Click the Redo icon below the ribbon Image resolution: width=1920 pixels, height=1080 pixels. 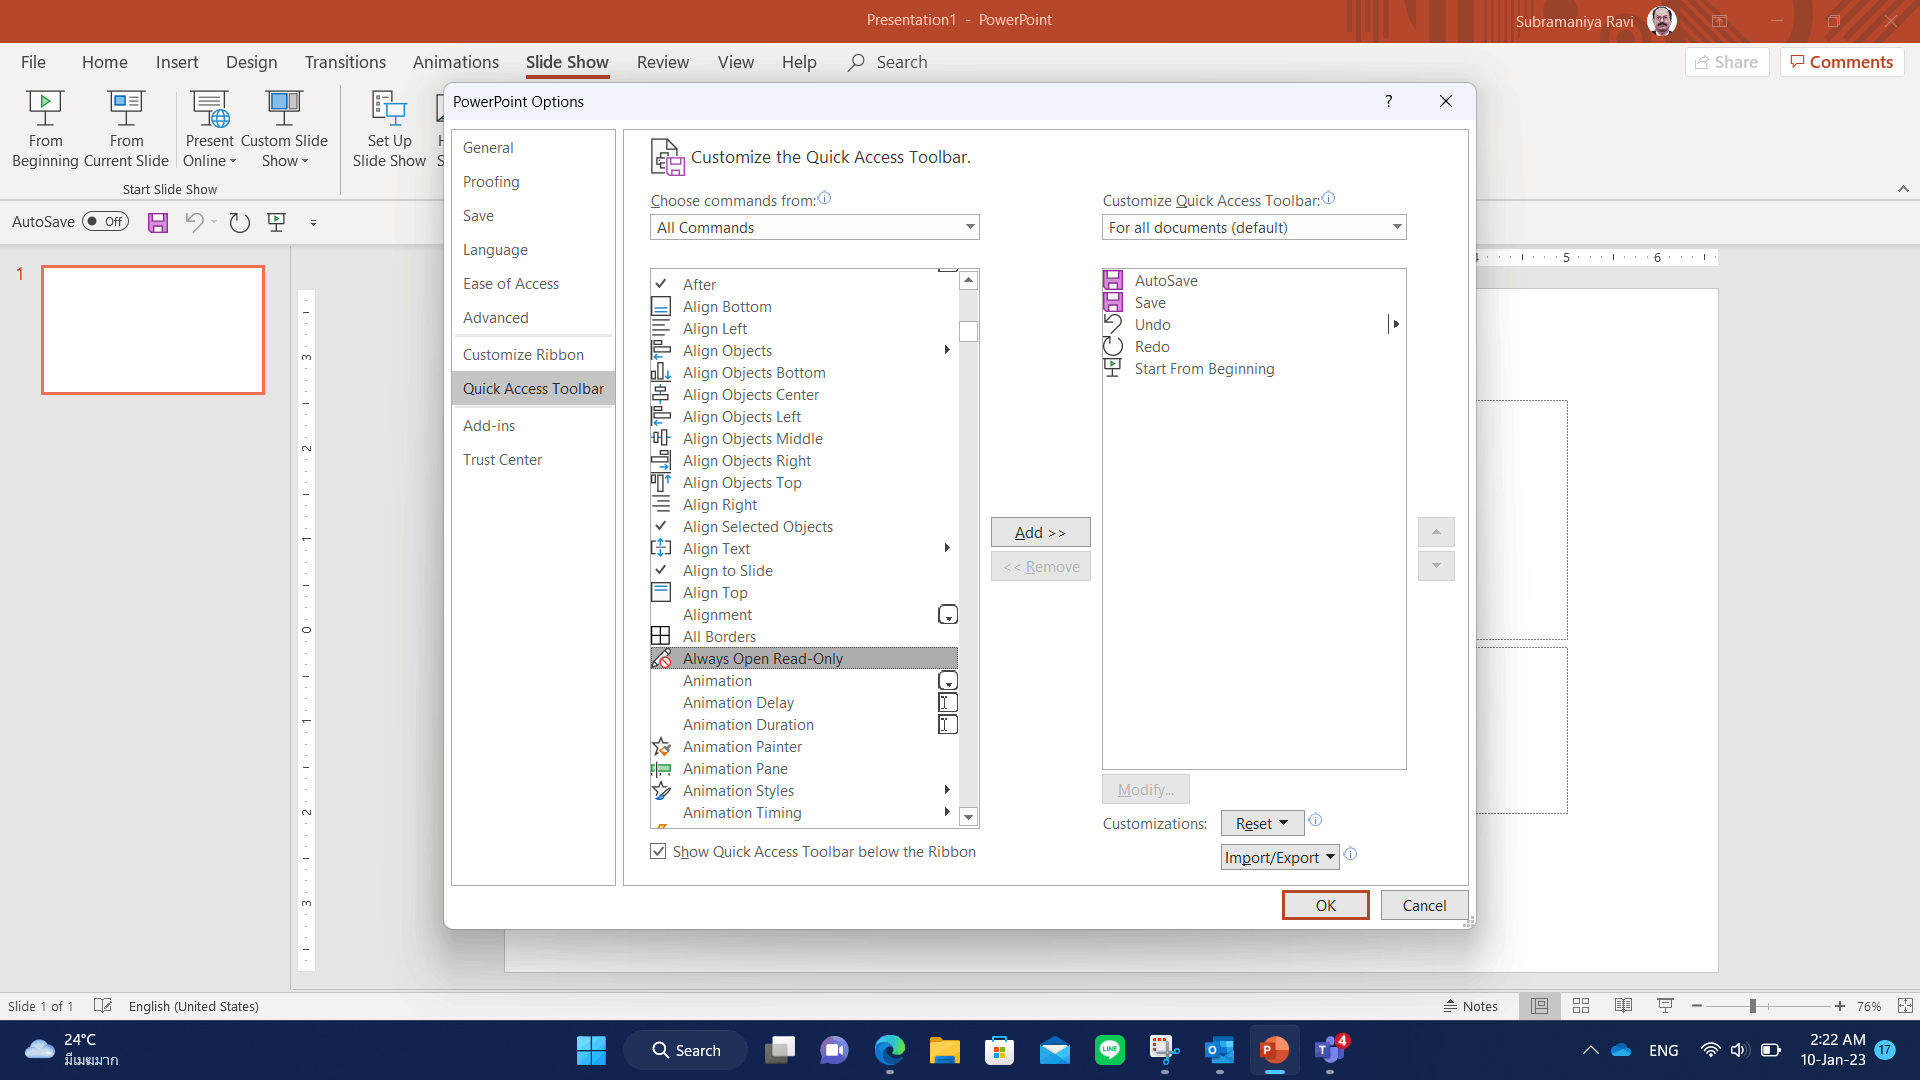239,222
